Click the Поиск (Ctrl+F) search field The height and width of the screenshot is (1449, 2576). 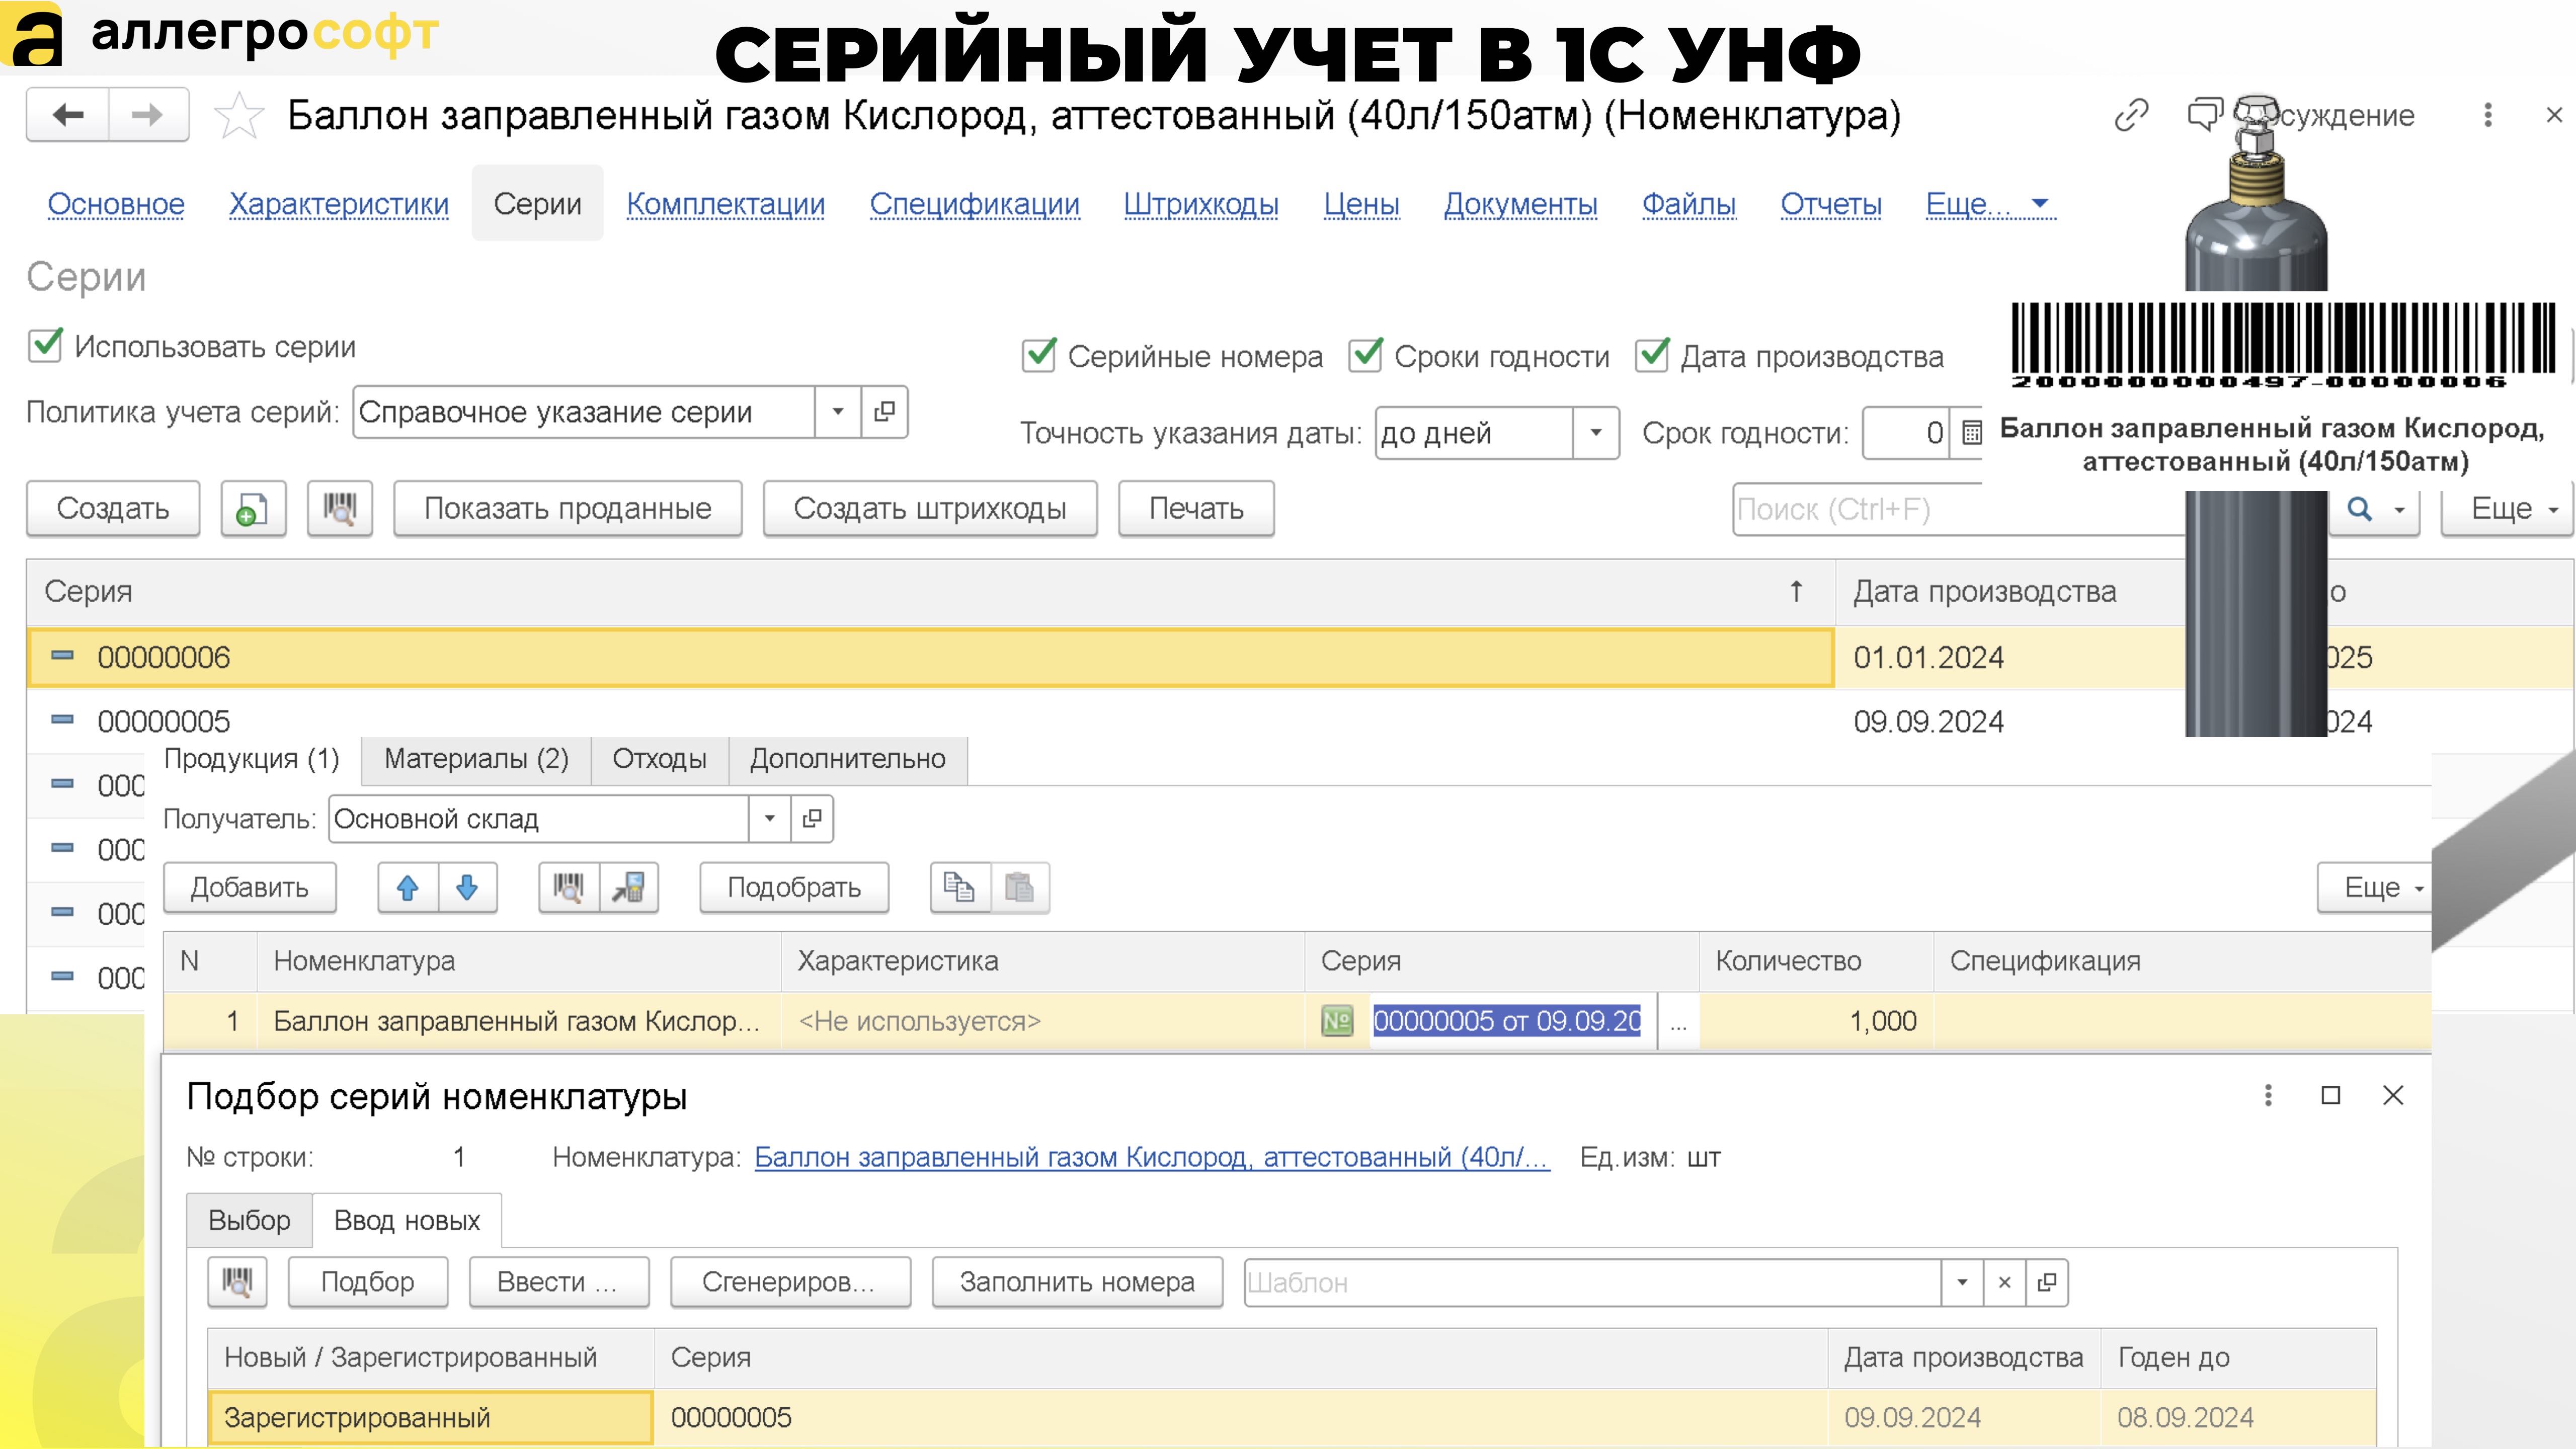pos(1958,509)
